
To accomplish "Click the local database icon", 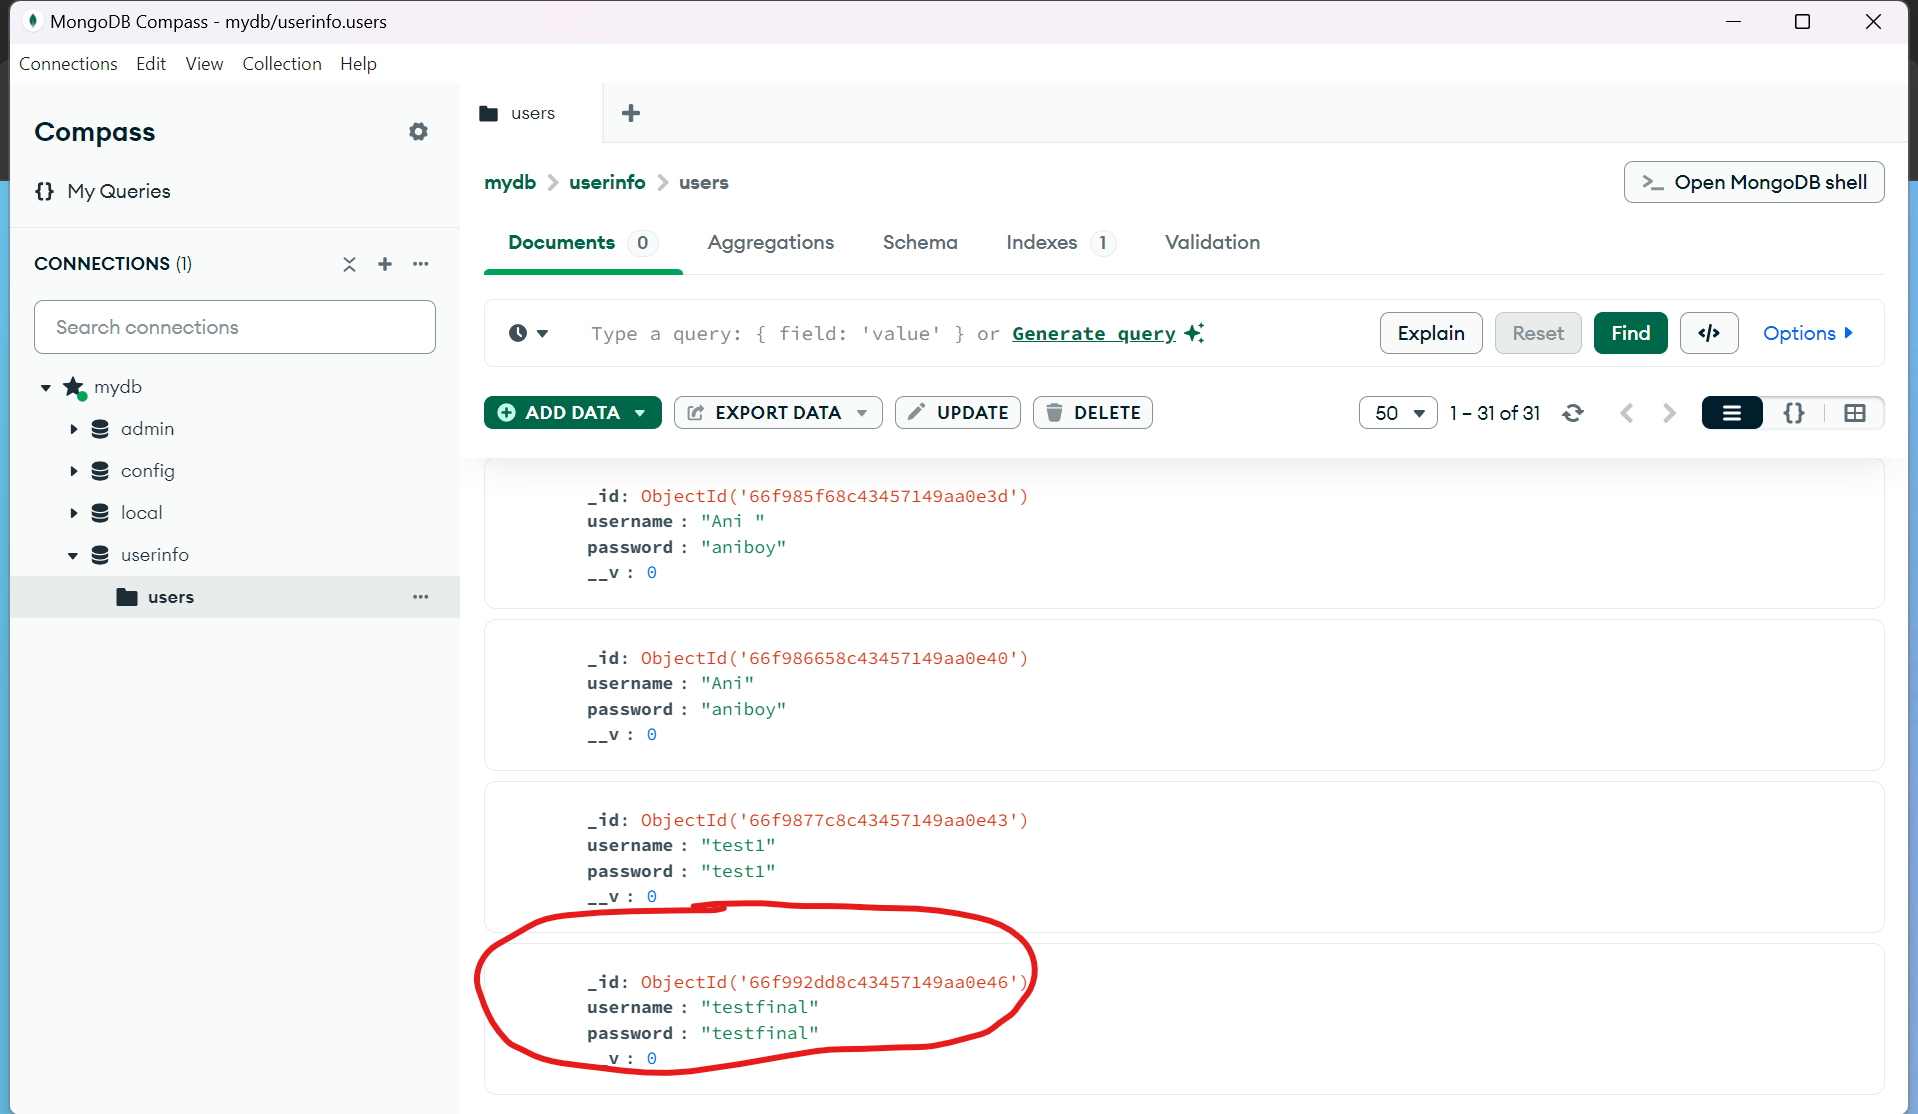I will tap(100, 513).
